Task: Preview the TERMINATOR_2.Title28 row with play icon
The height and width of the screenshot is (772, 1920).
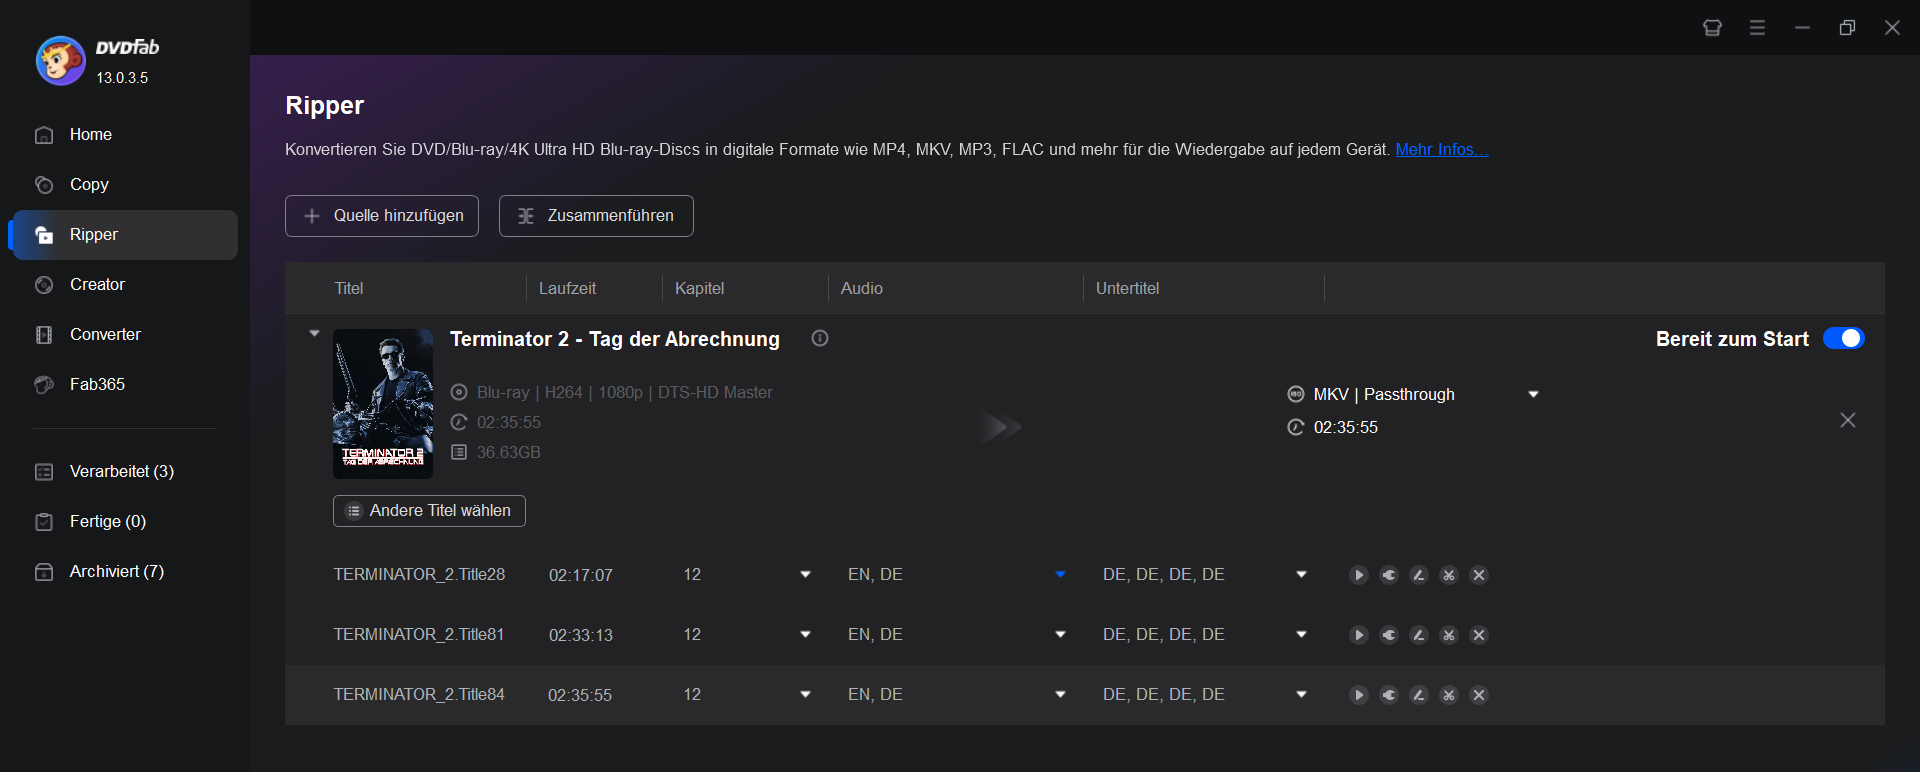Action: pyautogui.click(x=1359, y=575)
